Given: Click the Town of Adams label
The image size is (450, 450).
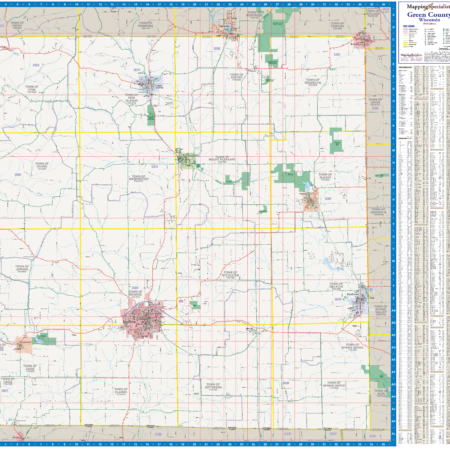Looking at the screenshot, I should [42, 165].
